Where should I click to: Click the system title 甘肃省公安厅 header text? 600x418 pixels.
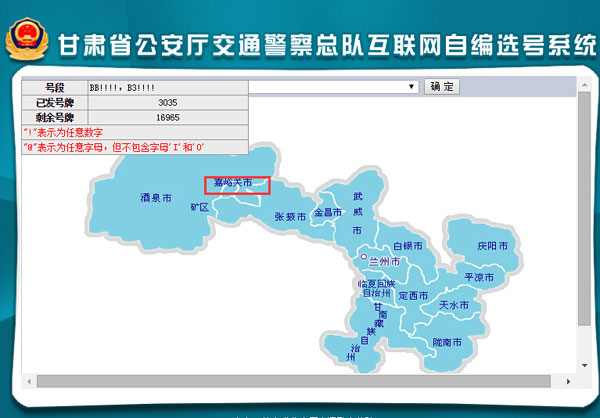[327, 45]
